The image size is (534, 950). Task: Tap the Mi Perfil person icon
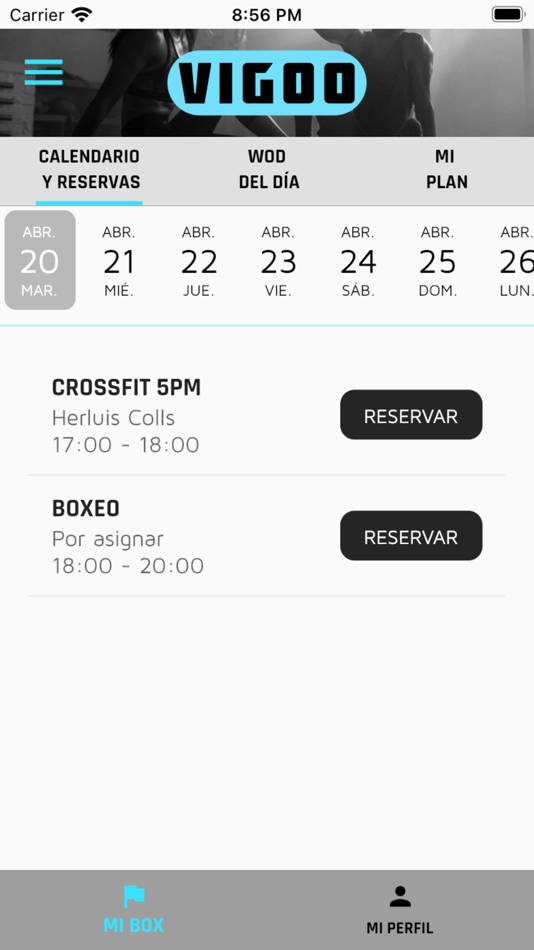point(400,896)
